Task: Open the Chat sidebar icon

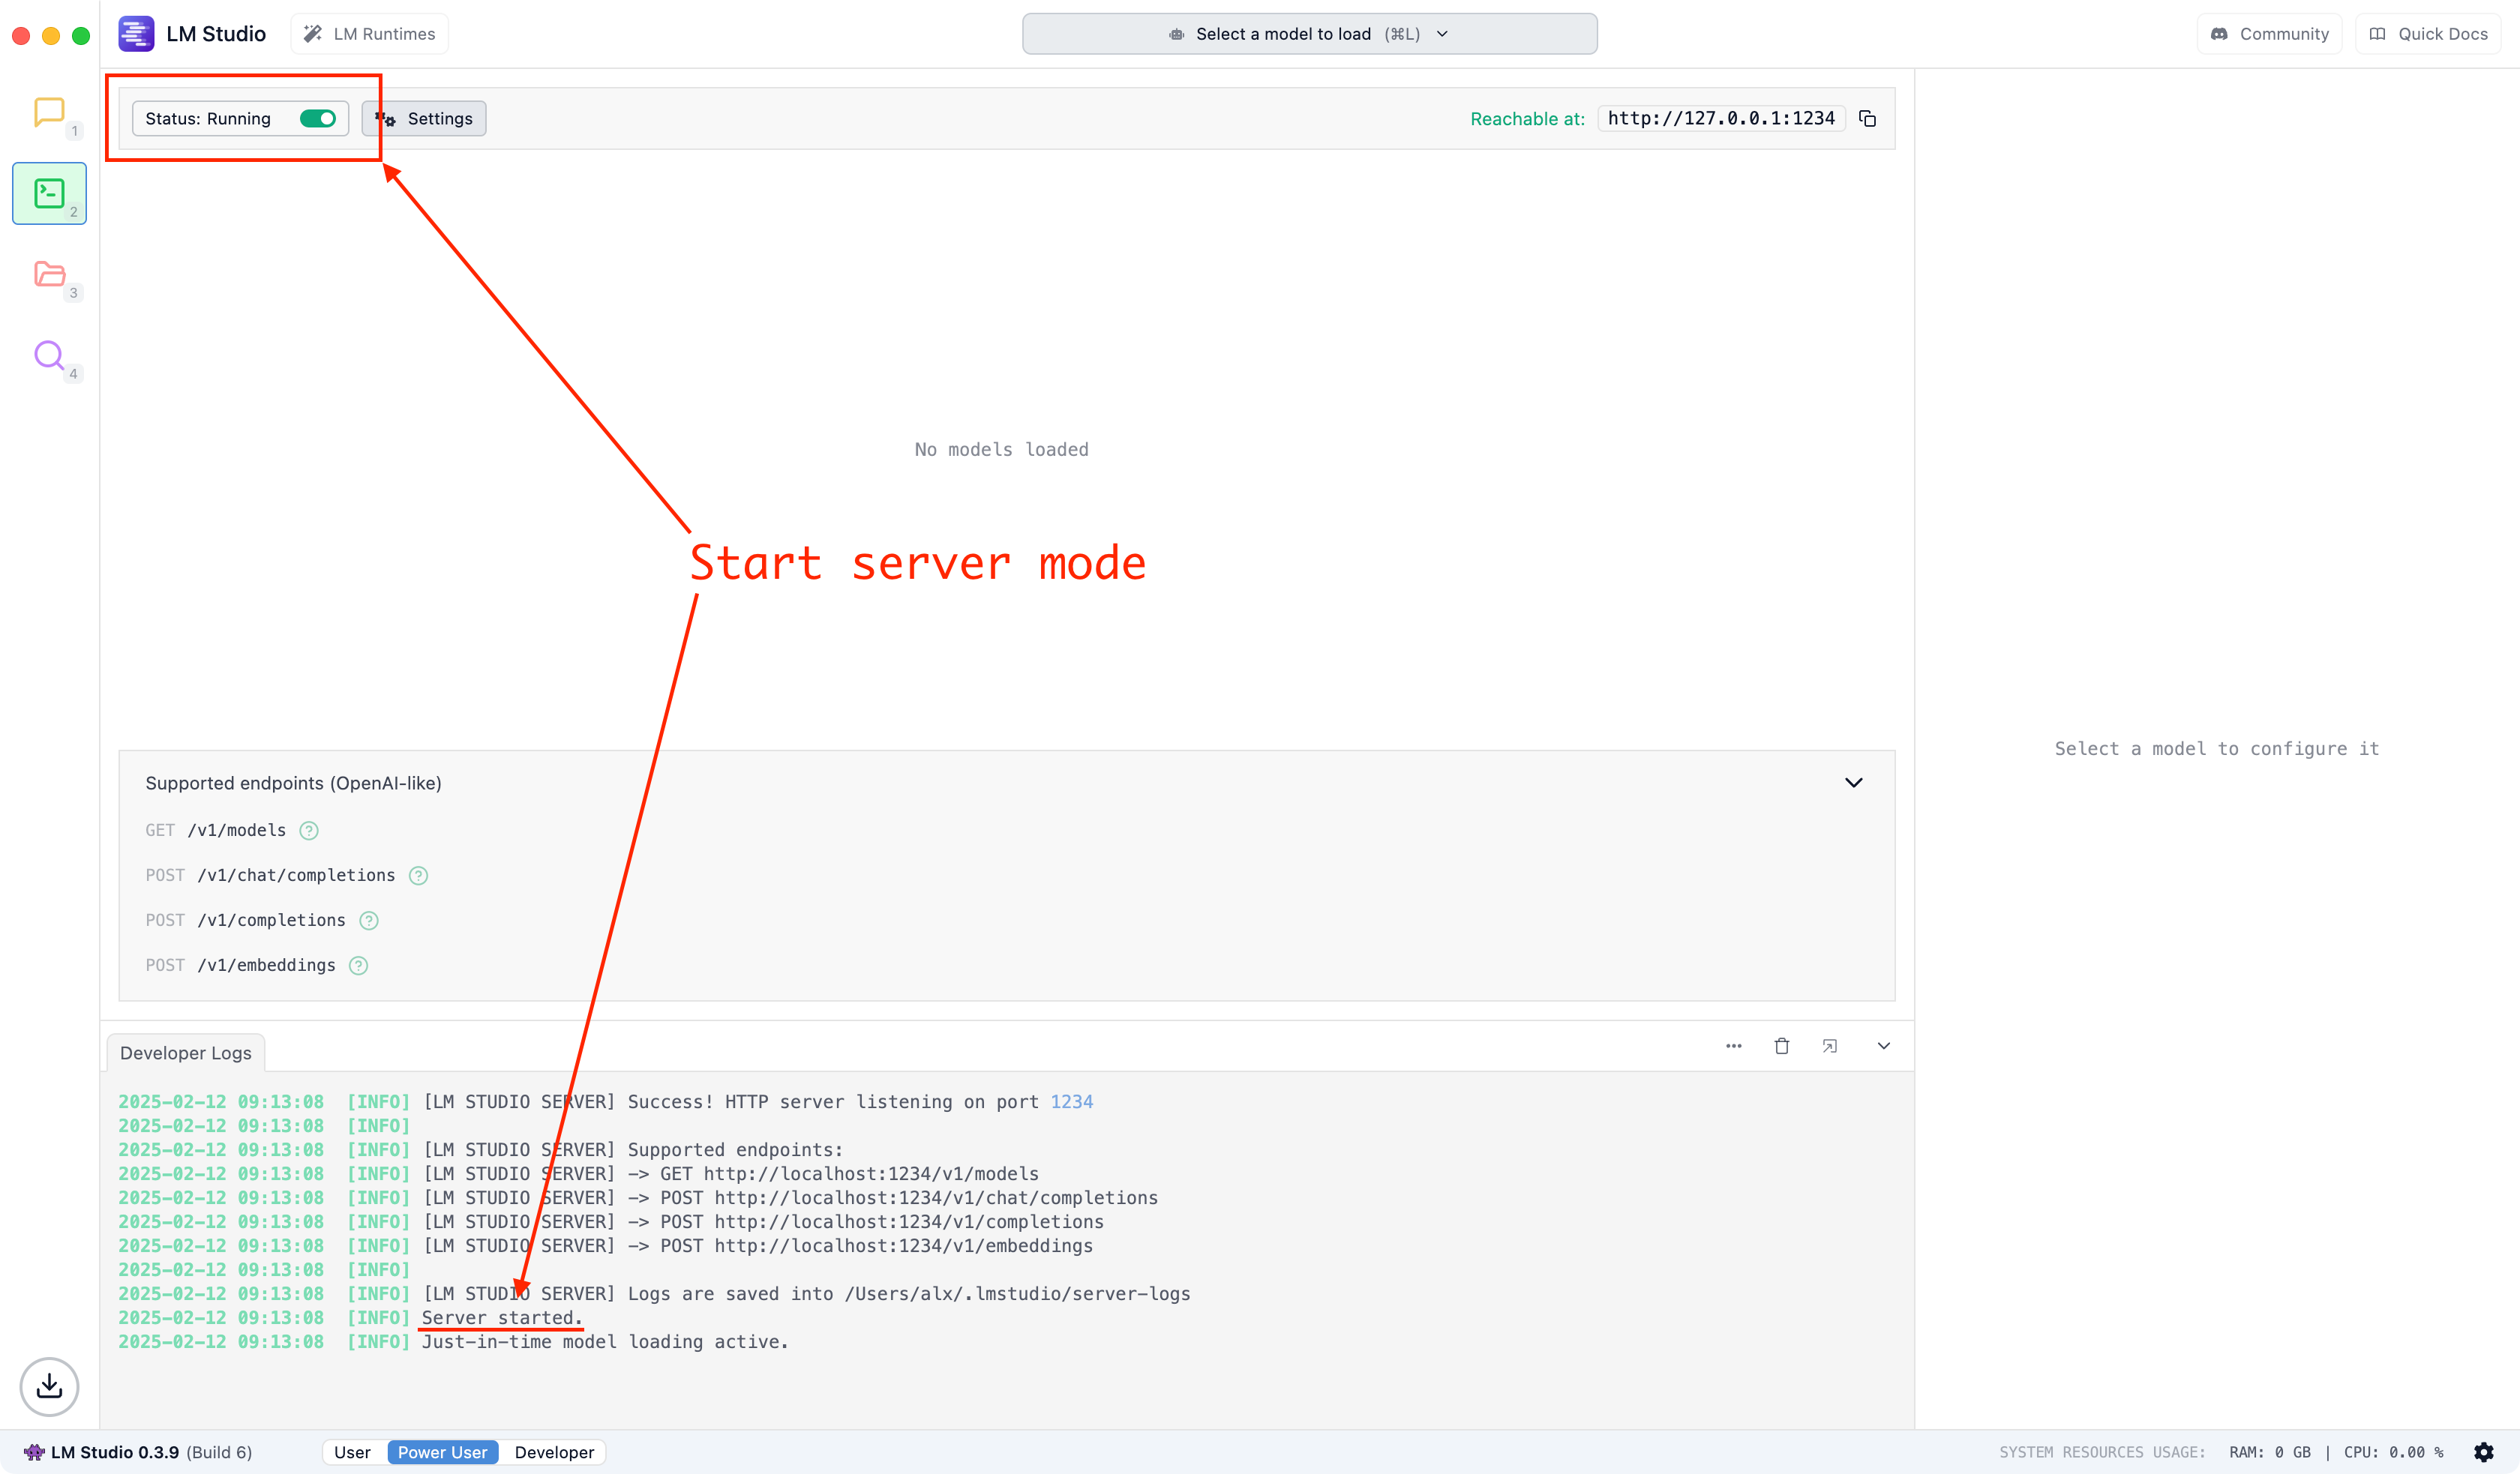Action: point(49,112)
